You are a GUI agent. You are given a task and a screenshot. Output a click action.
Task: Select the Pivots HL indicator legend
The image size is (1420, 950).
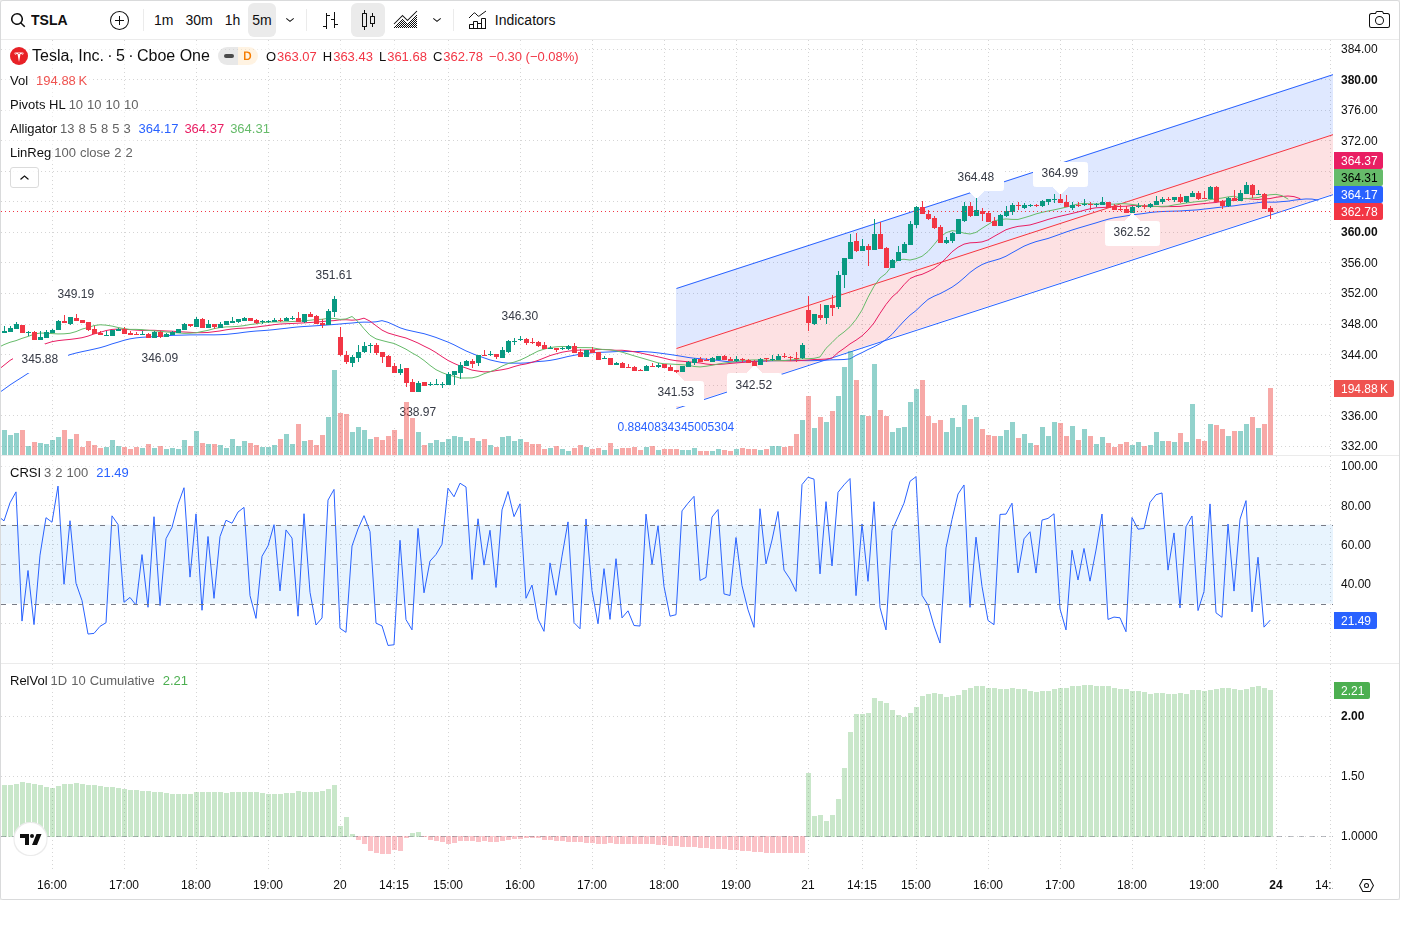[38, 105]
